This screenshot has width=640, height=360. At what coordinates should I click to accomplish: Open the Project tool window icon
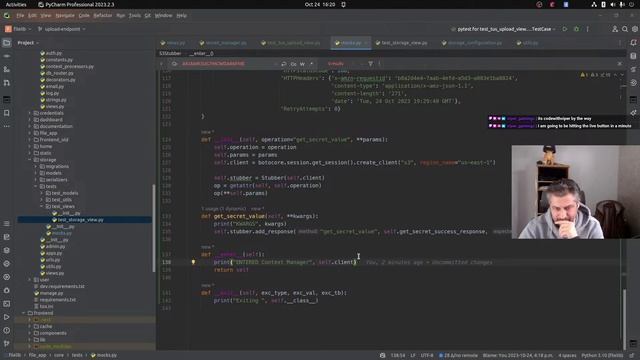tap(7, 42)
